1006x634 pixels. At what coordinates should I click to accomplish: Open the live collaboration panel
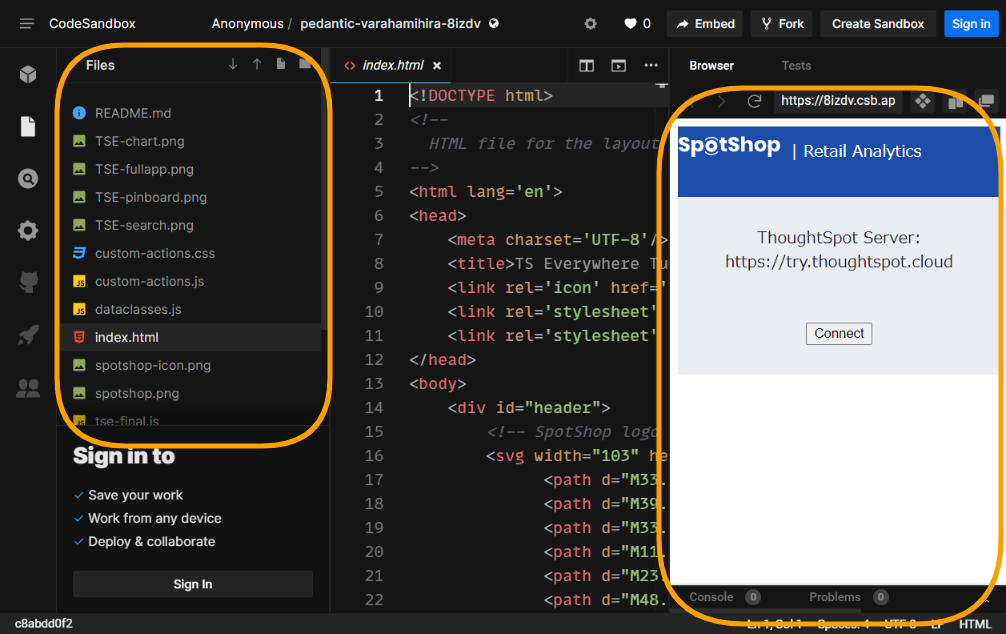point(28,386)
